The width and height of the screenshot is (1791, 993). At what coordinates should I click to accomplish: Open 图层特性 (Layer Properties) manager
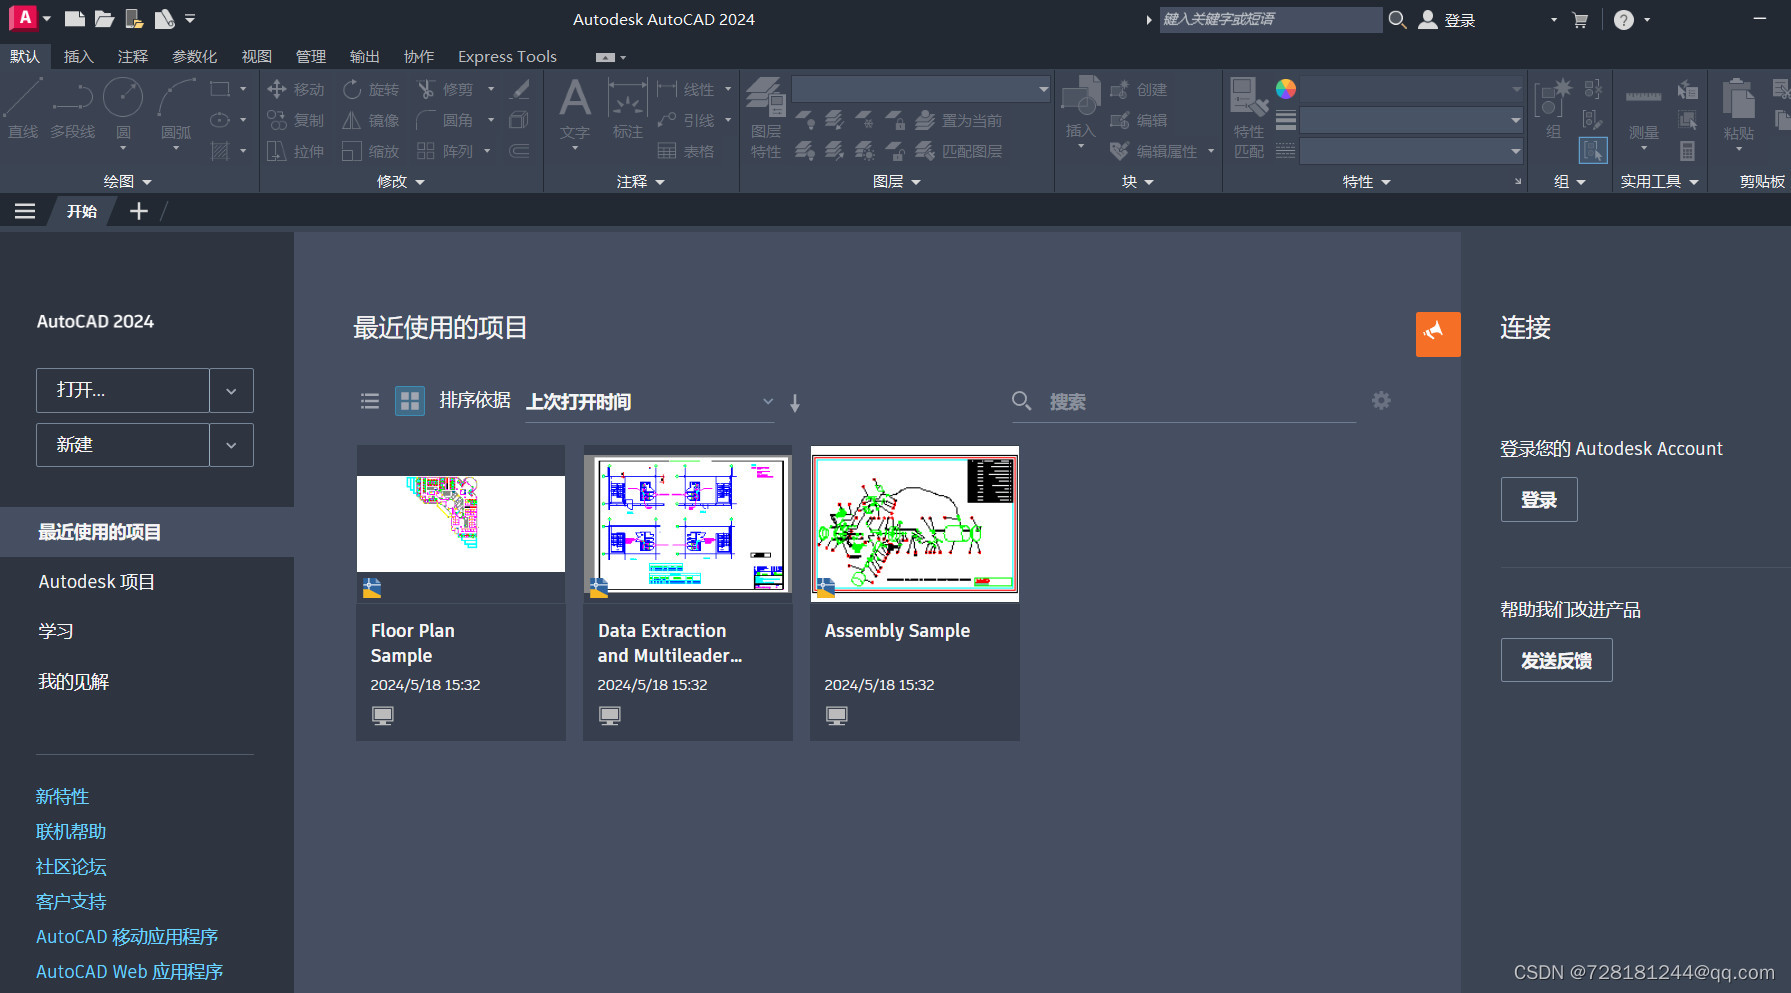(766, 117)
